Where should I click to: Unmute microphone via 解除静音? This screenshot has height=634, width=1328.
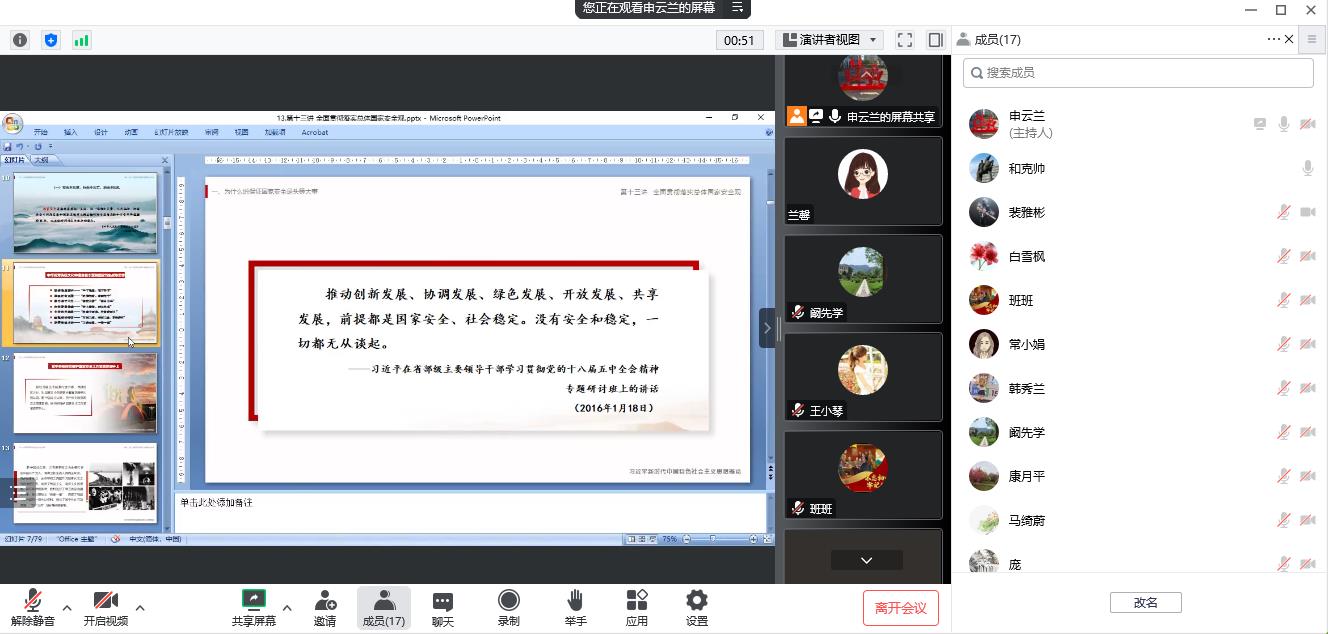click(x=33, y=607)
